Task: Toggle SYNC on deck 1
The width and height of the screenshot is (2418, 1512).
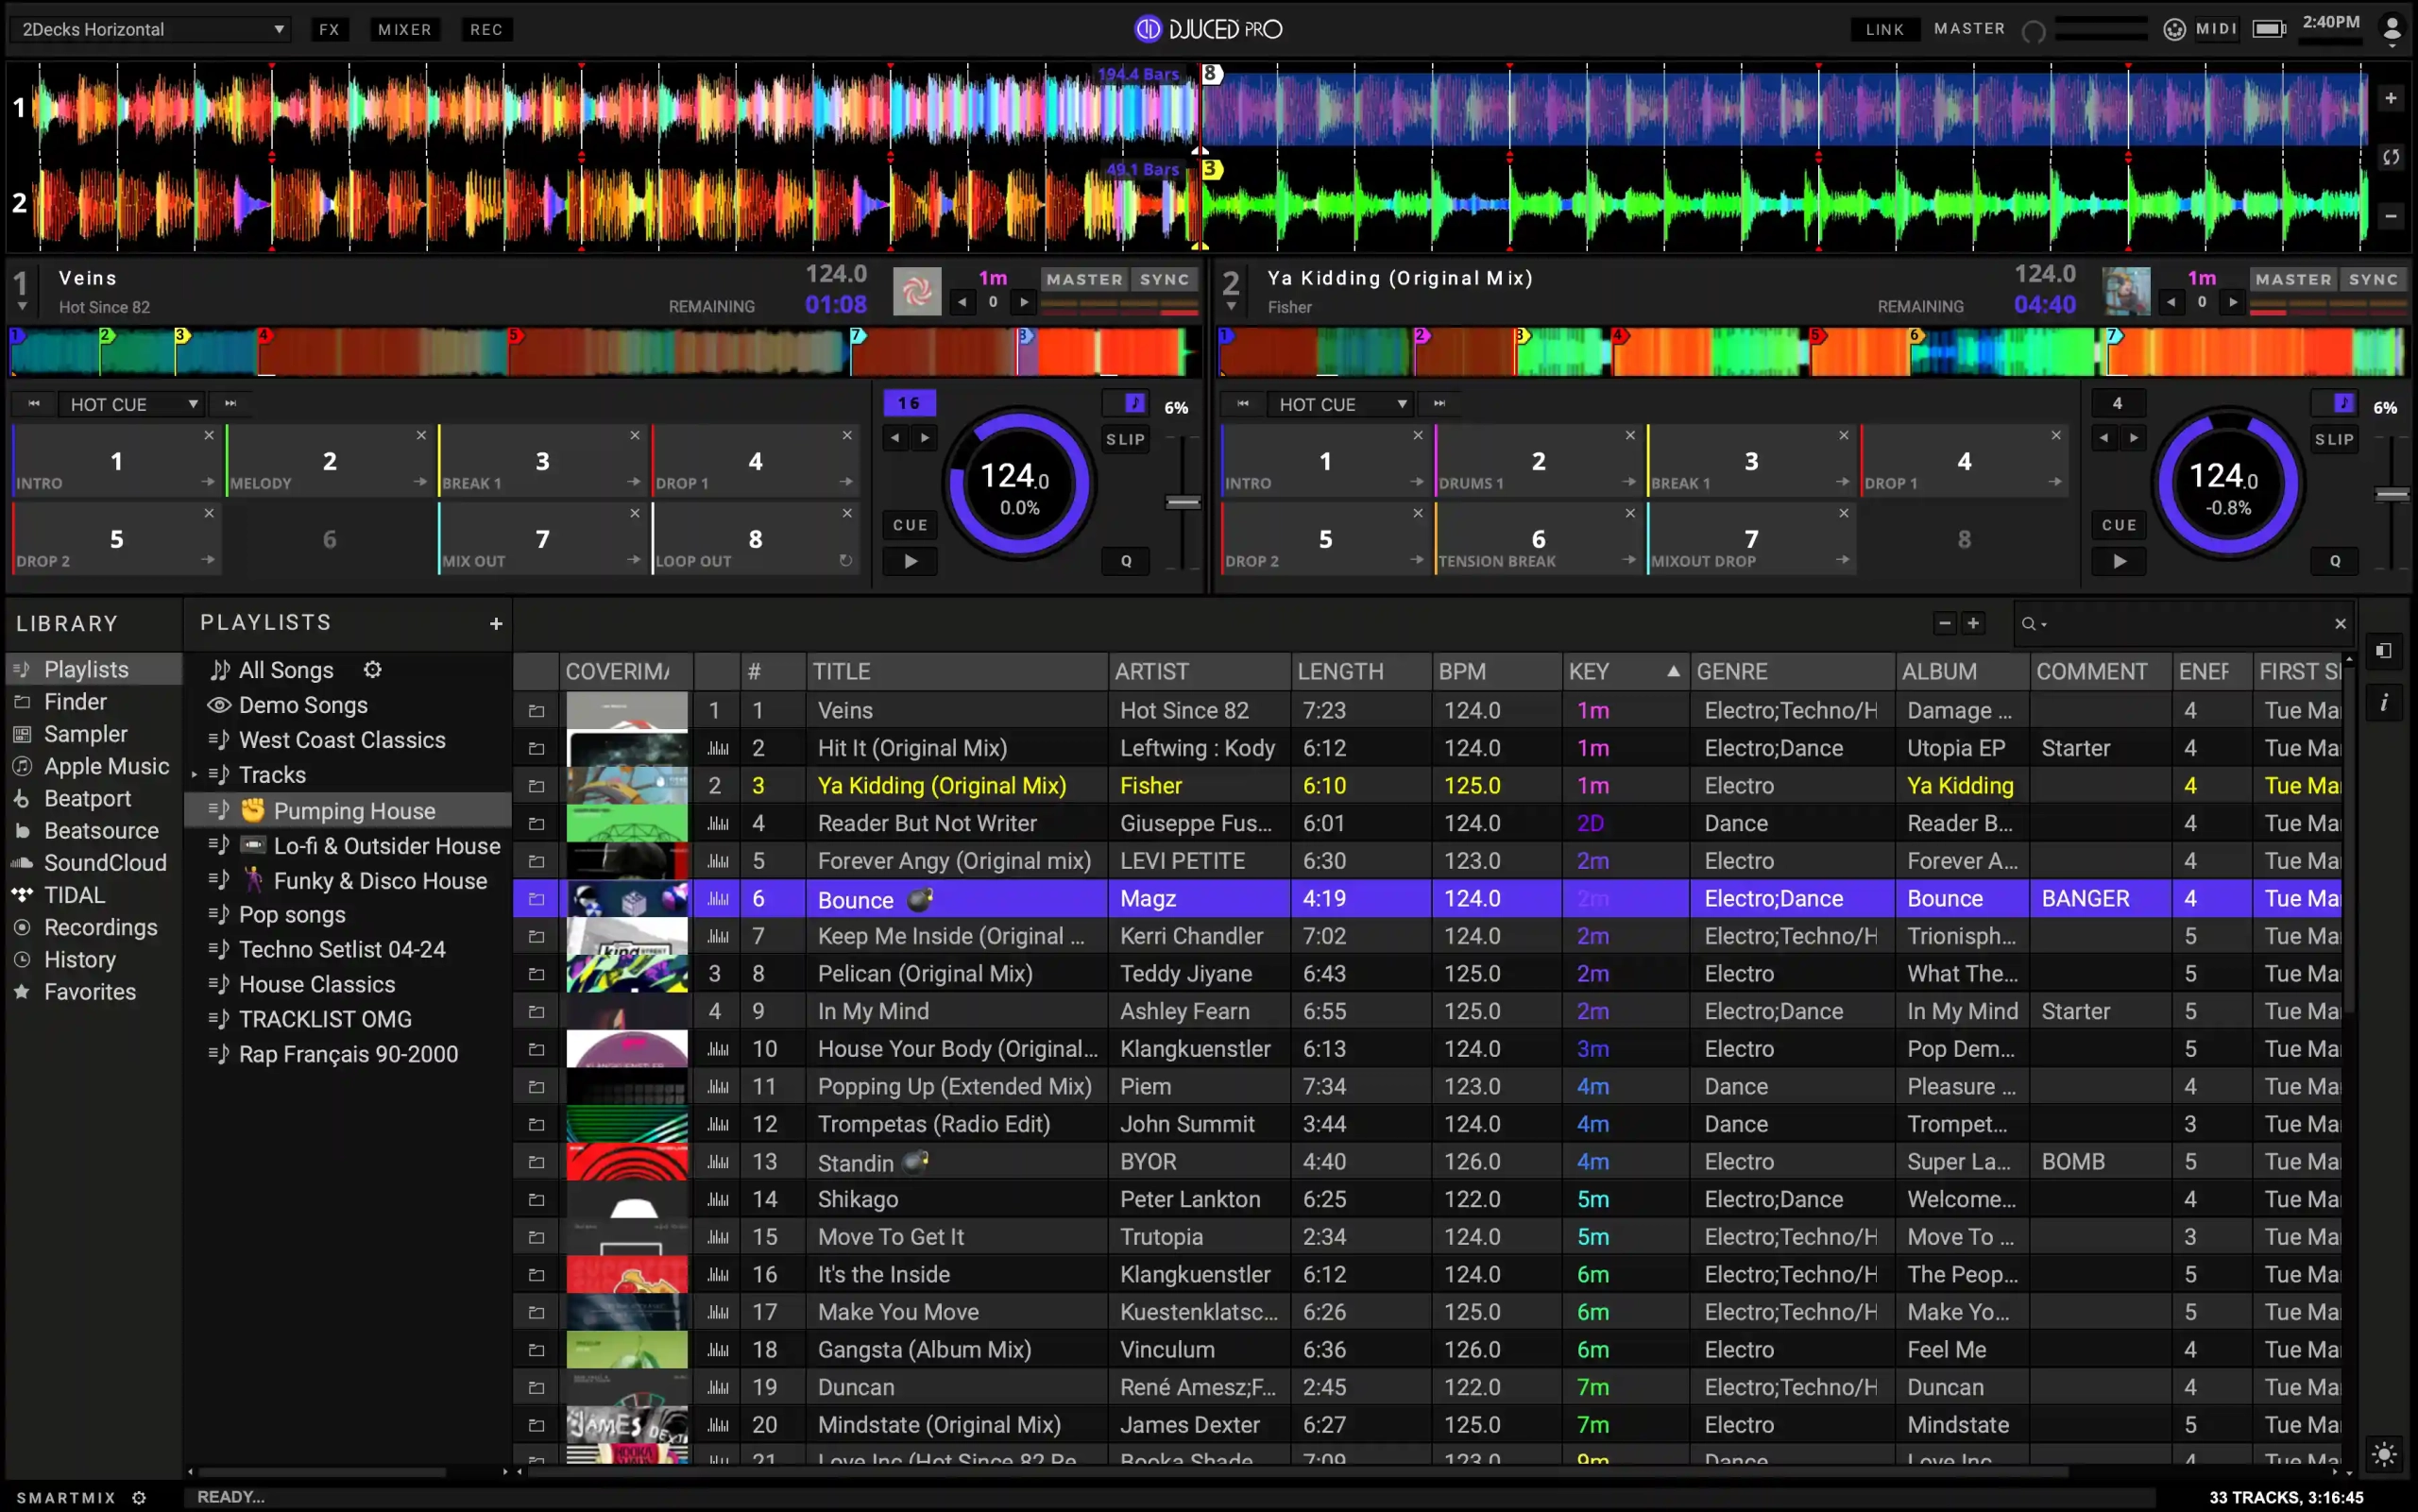Action: coord(1164,280)
